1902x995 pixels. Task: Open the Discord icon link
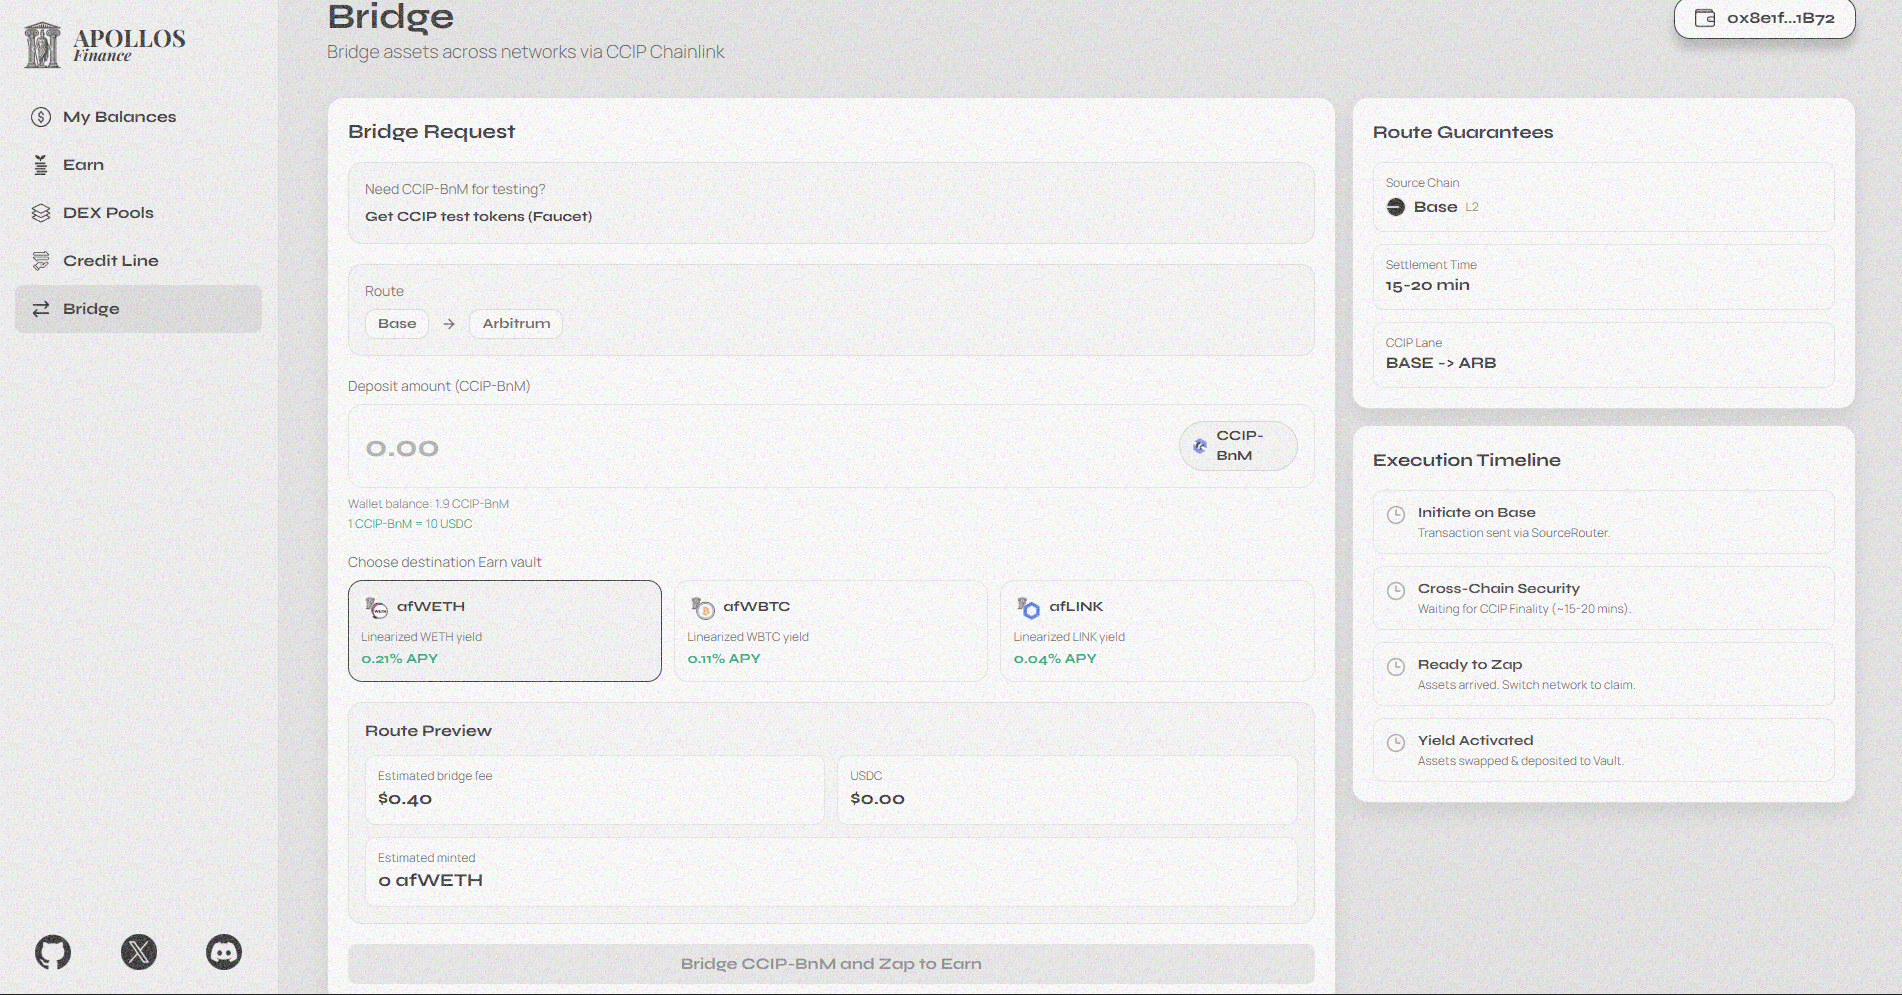pos(224,952)
